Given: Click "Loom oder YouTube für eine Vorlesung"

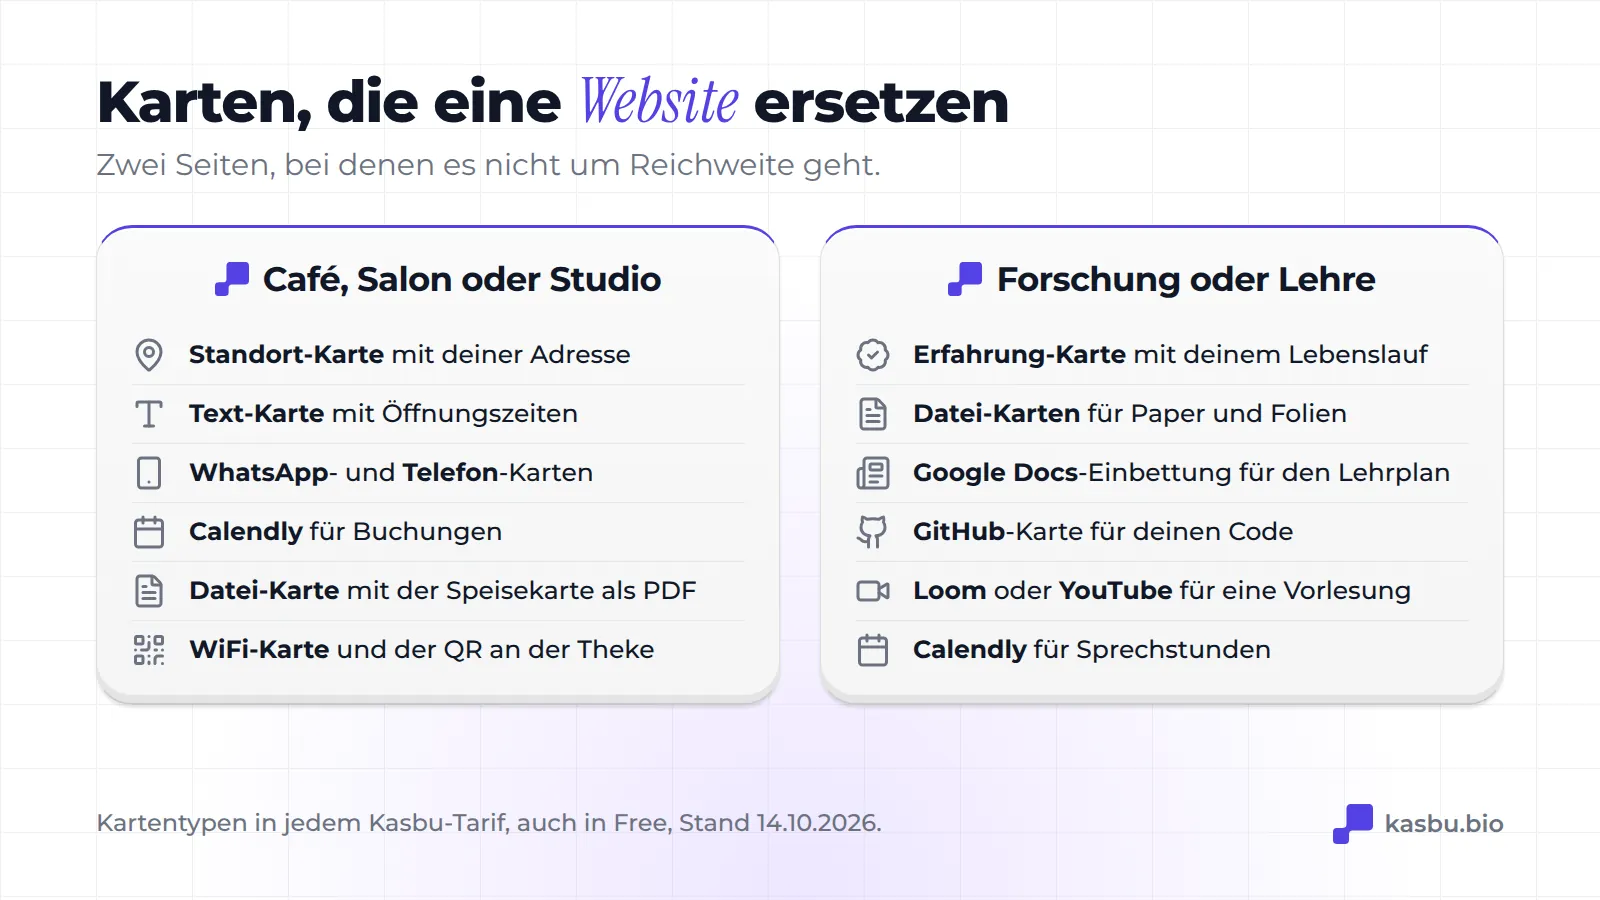Looking at the screenshot, I should tap(1162, 591).
